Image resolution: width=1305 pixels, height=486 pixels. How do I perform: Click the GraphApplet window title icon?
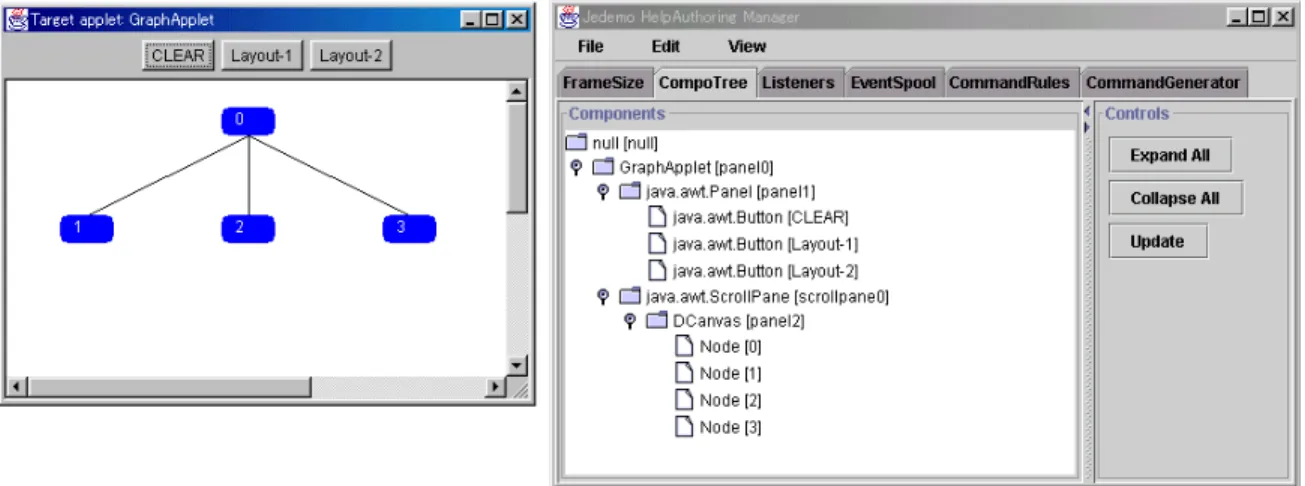[17, 20]
